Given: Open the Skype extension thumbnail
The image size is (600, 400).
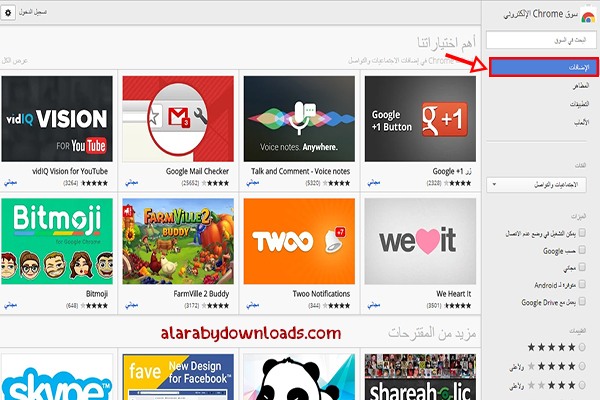Looking at the screenshot, I should coord(57,377).
